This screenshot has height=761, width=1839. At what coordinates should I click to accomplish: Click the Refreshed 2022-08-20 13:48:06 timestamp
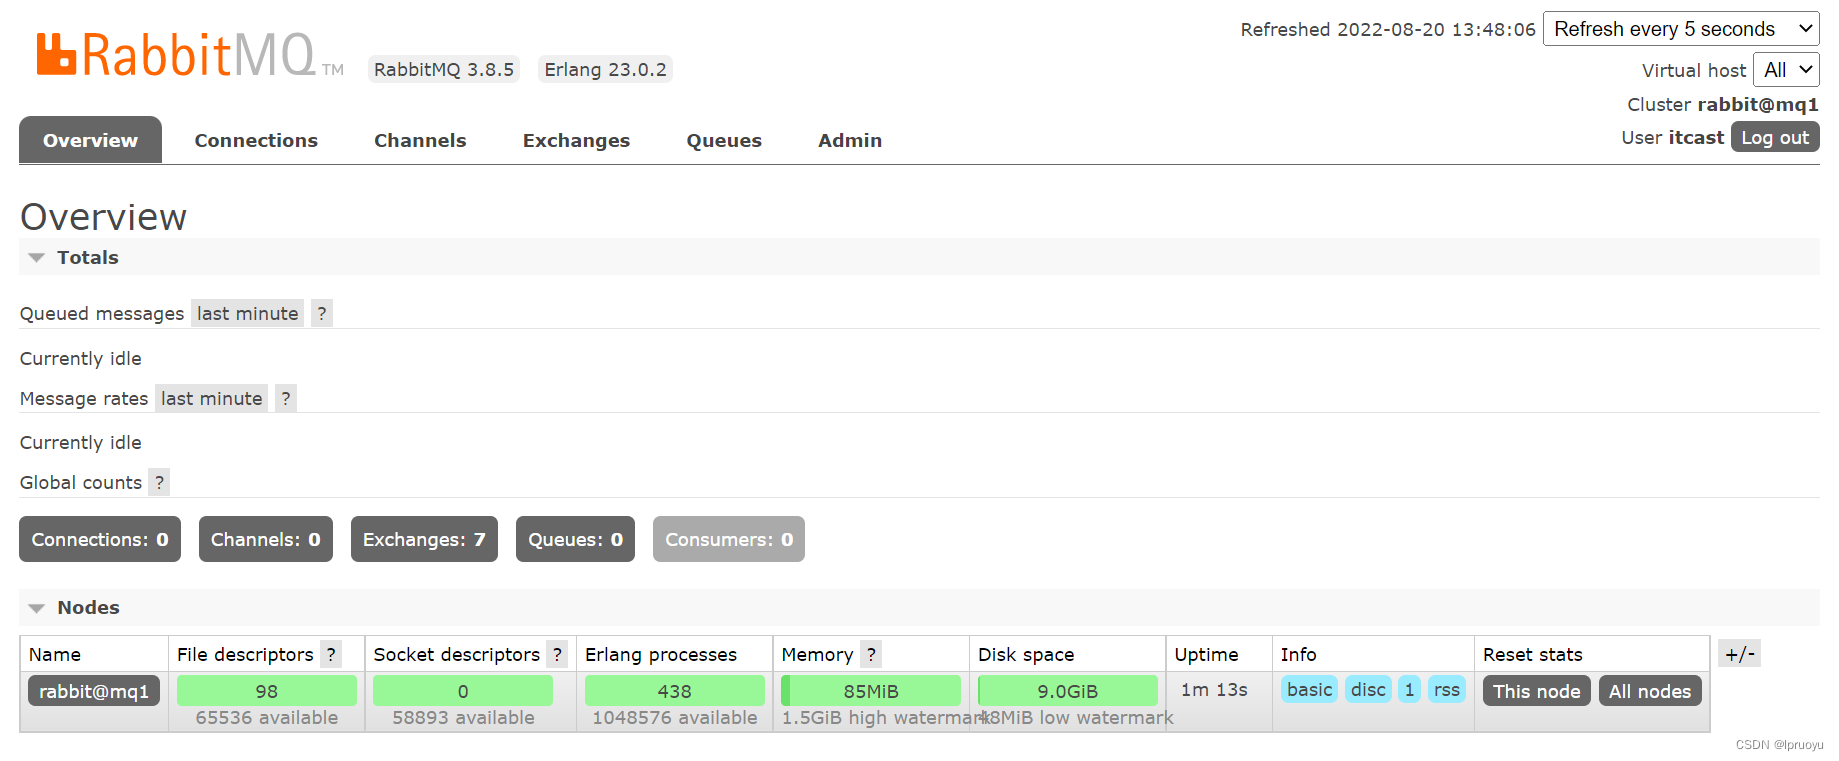[x=1388, y=30]
